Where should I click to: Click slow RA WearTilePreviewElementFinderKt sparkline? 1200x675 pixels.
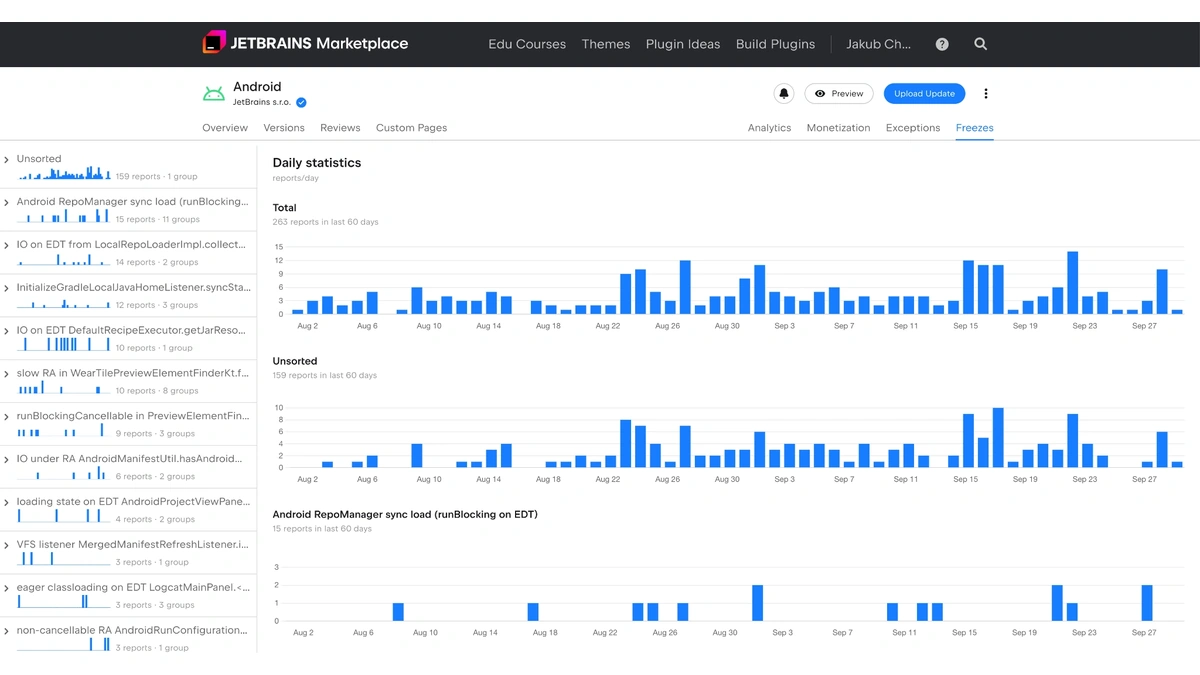coord(64,387)
